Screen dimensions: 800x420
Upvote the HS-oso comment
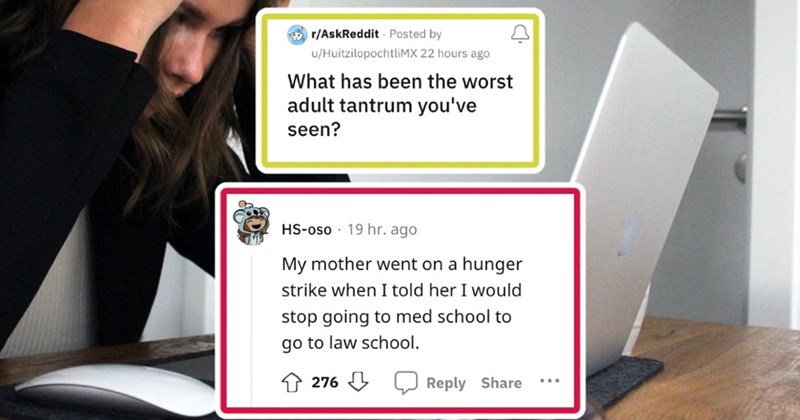(x=292, y=382)
